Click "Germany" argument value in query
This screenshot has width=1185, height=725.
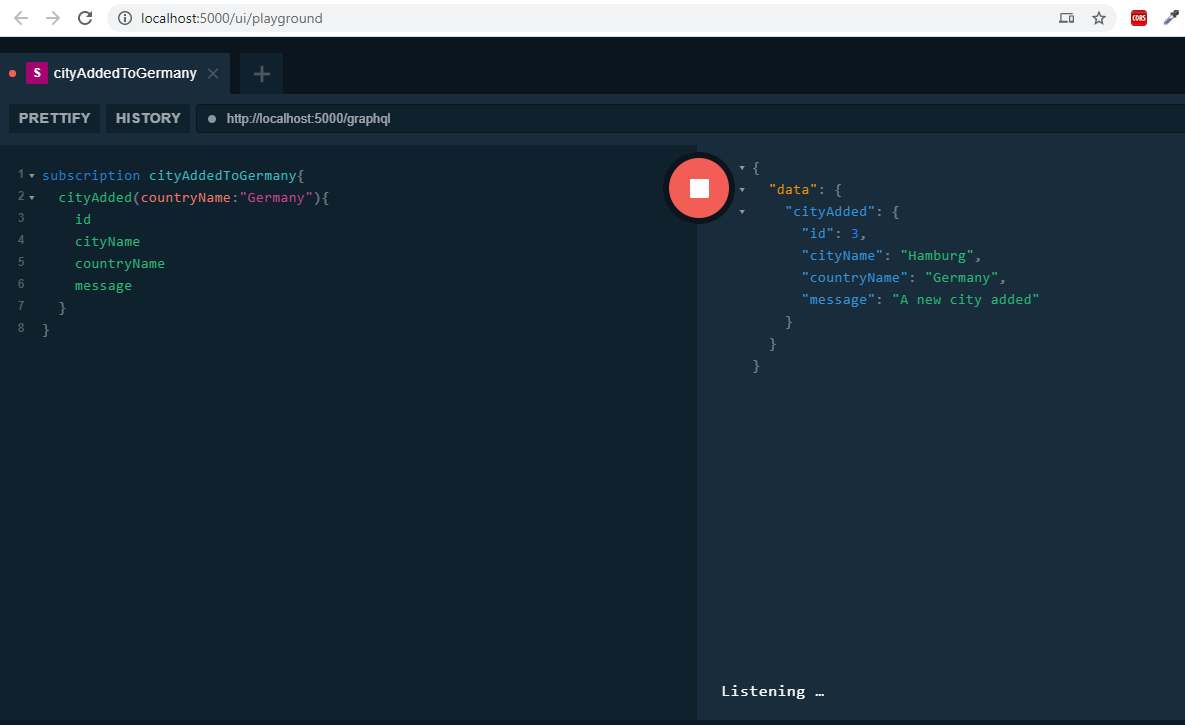pos(276,197)
